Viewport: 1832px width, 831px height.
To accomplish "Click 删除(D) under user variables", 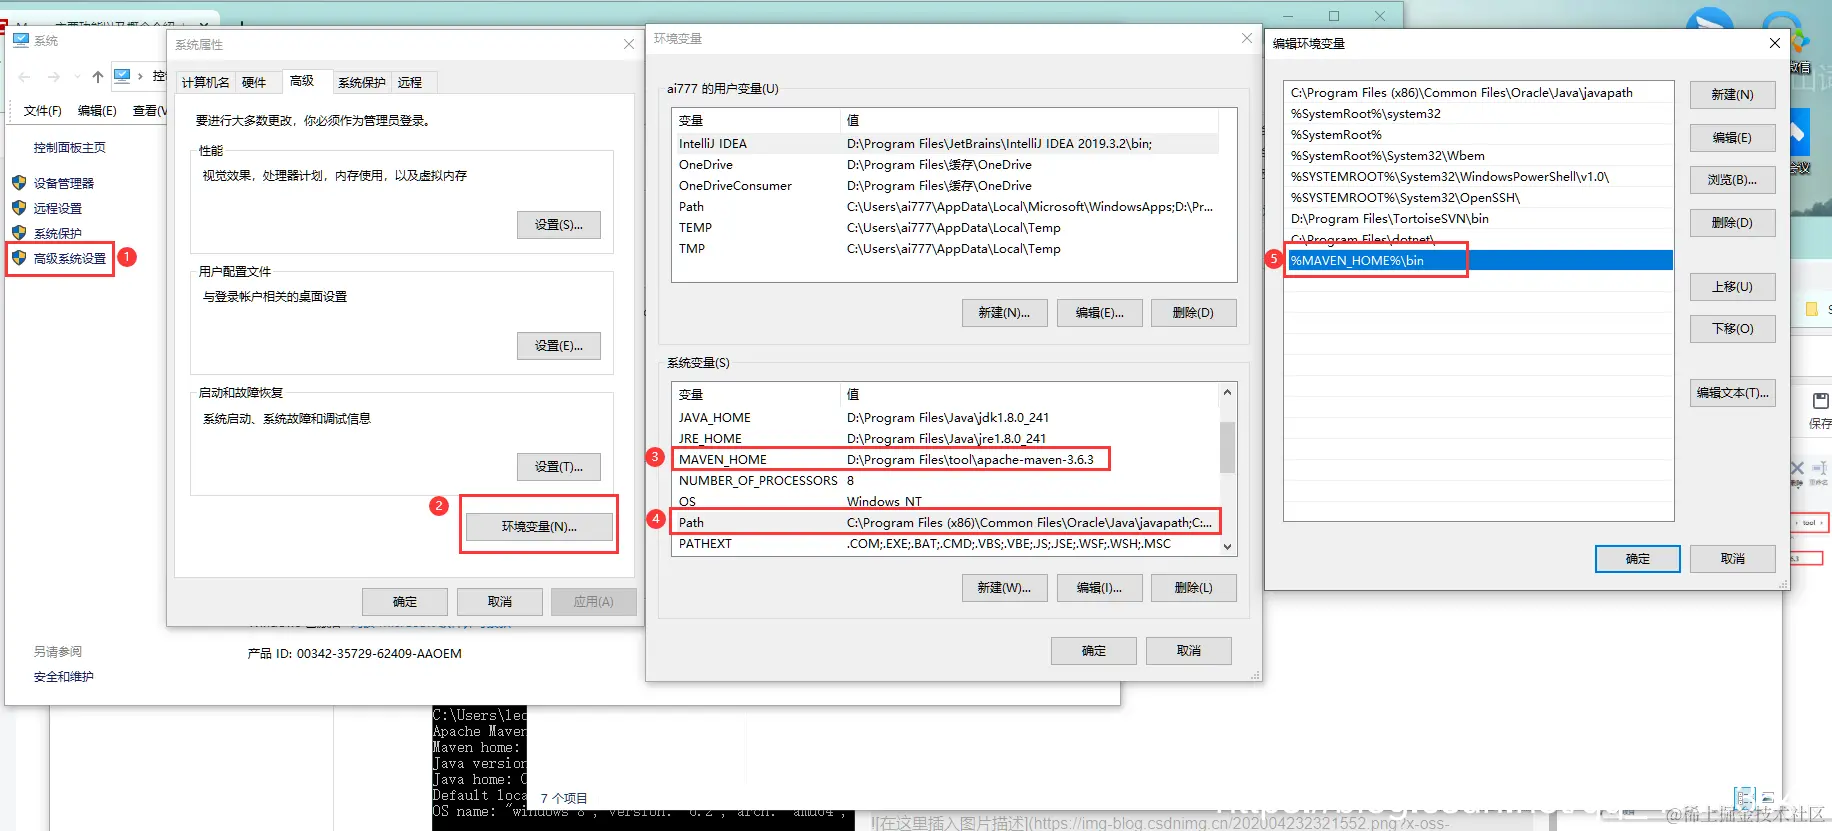I will pos(1193,313).
